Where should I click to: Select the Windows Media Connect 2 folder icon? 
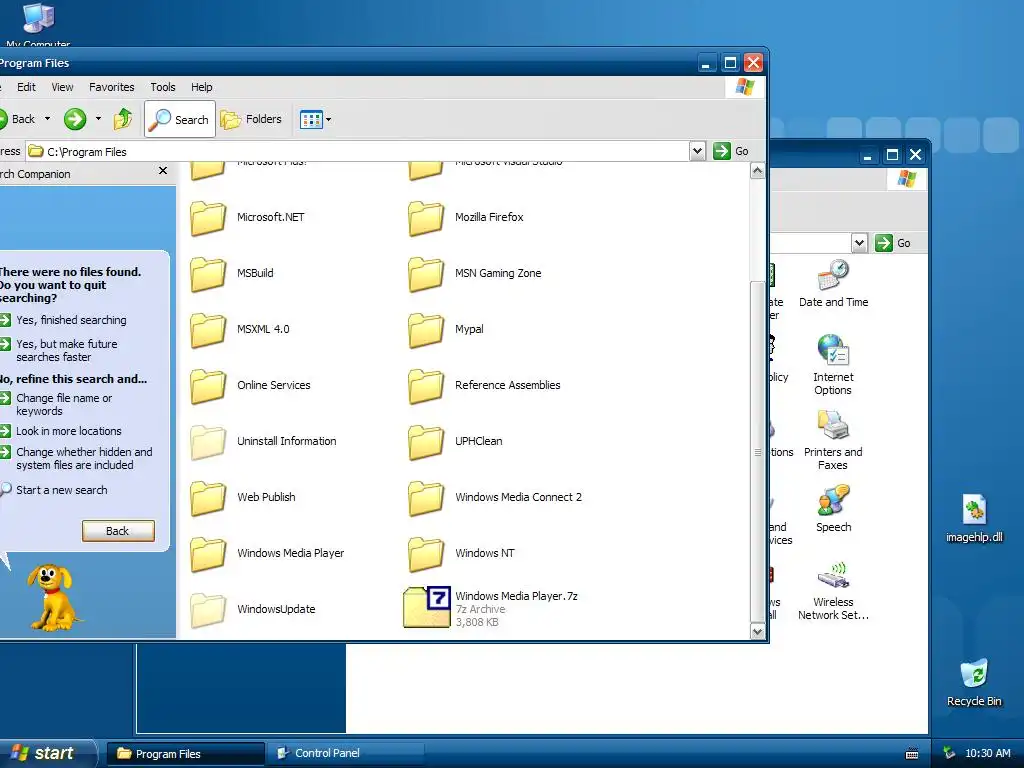[x=426, y=498]
